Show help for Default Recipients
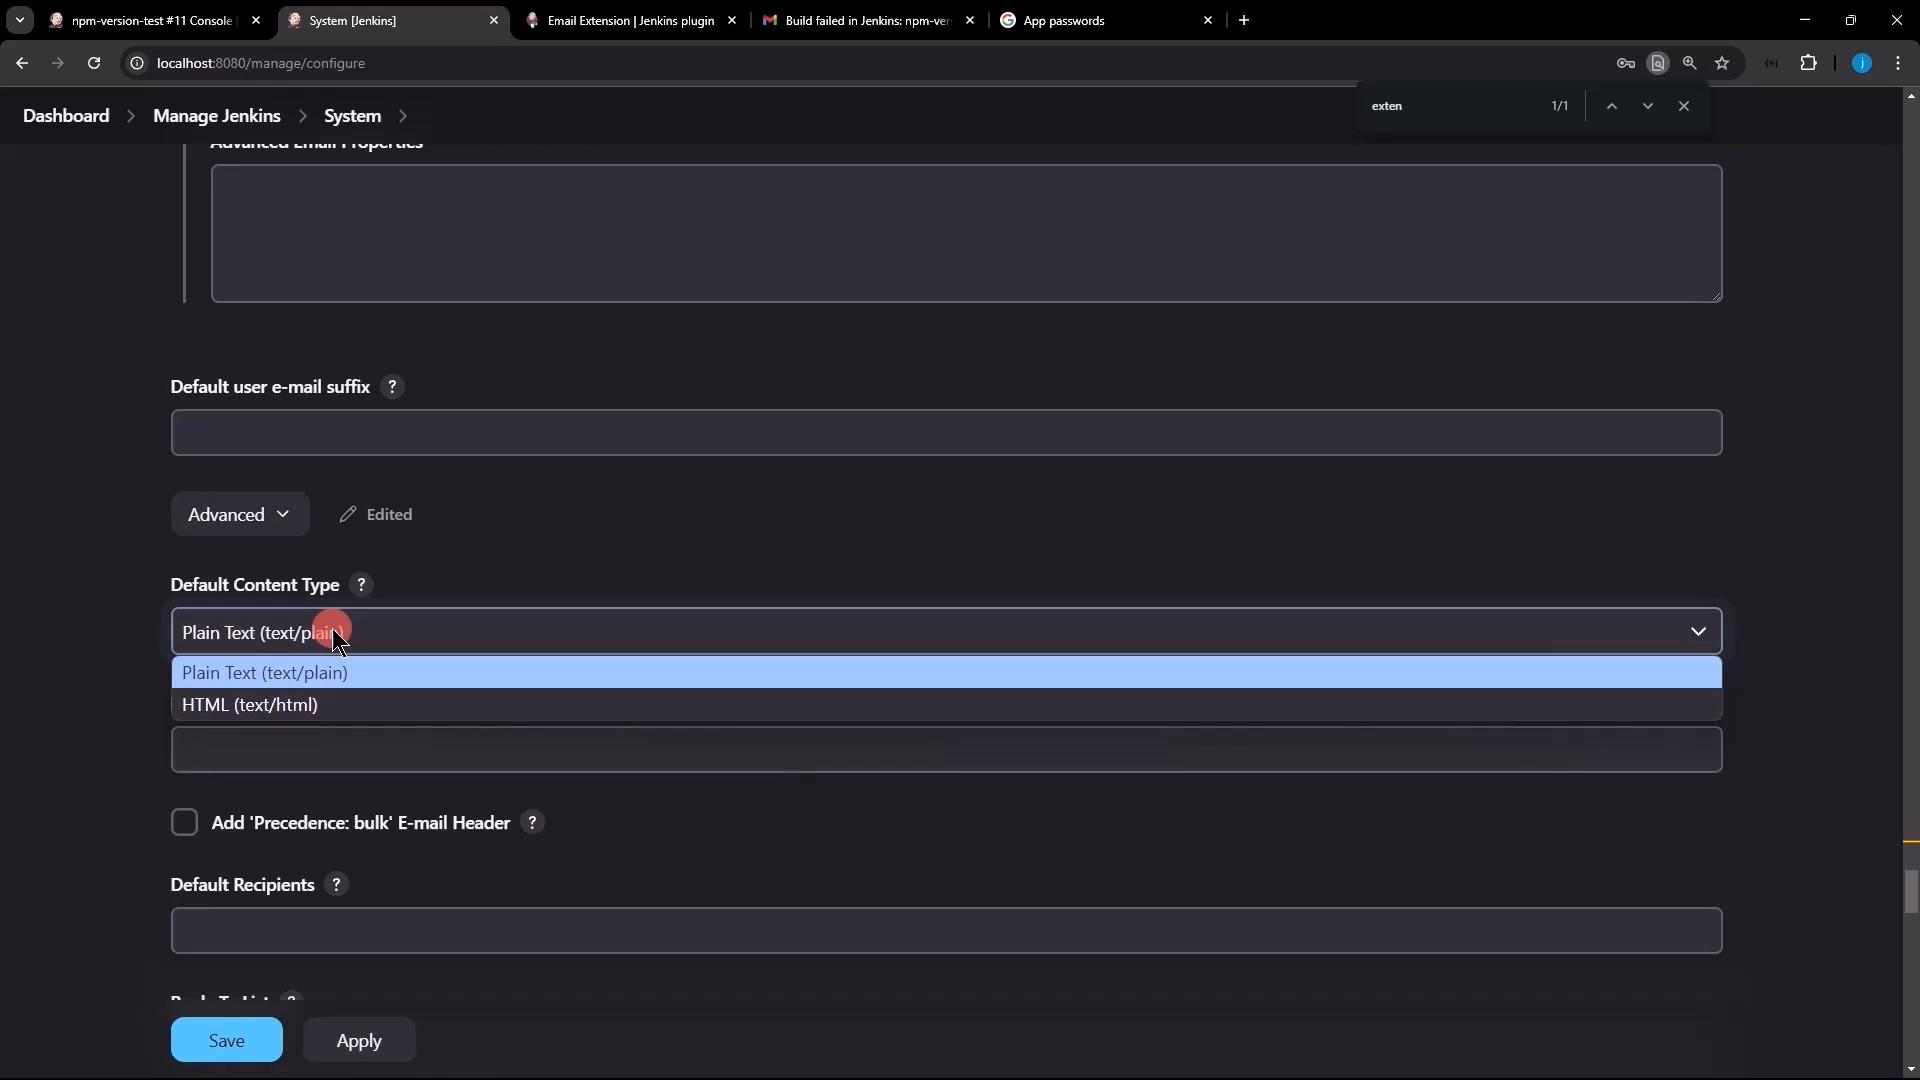 (337, 885)
